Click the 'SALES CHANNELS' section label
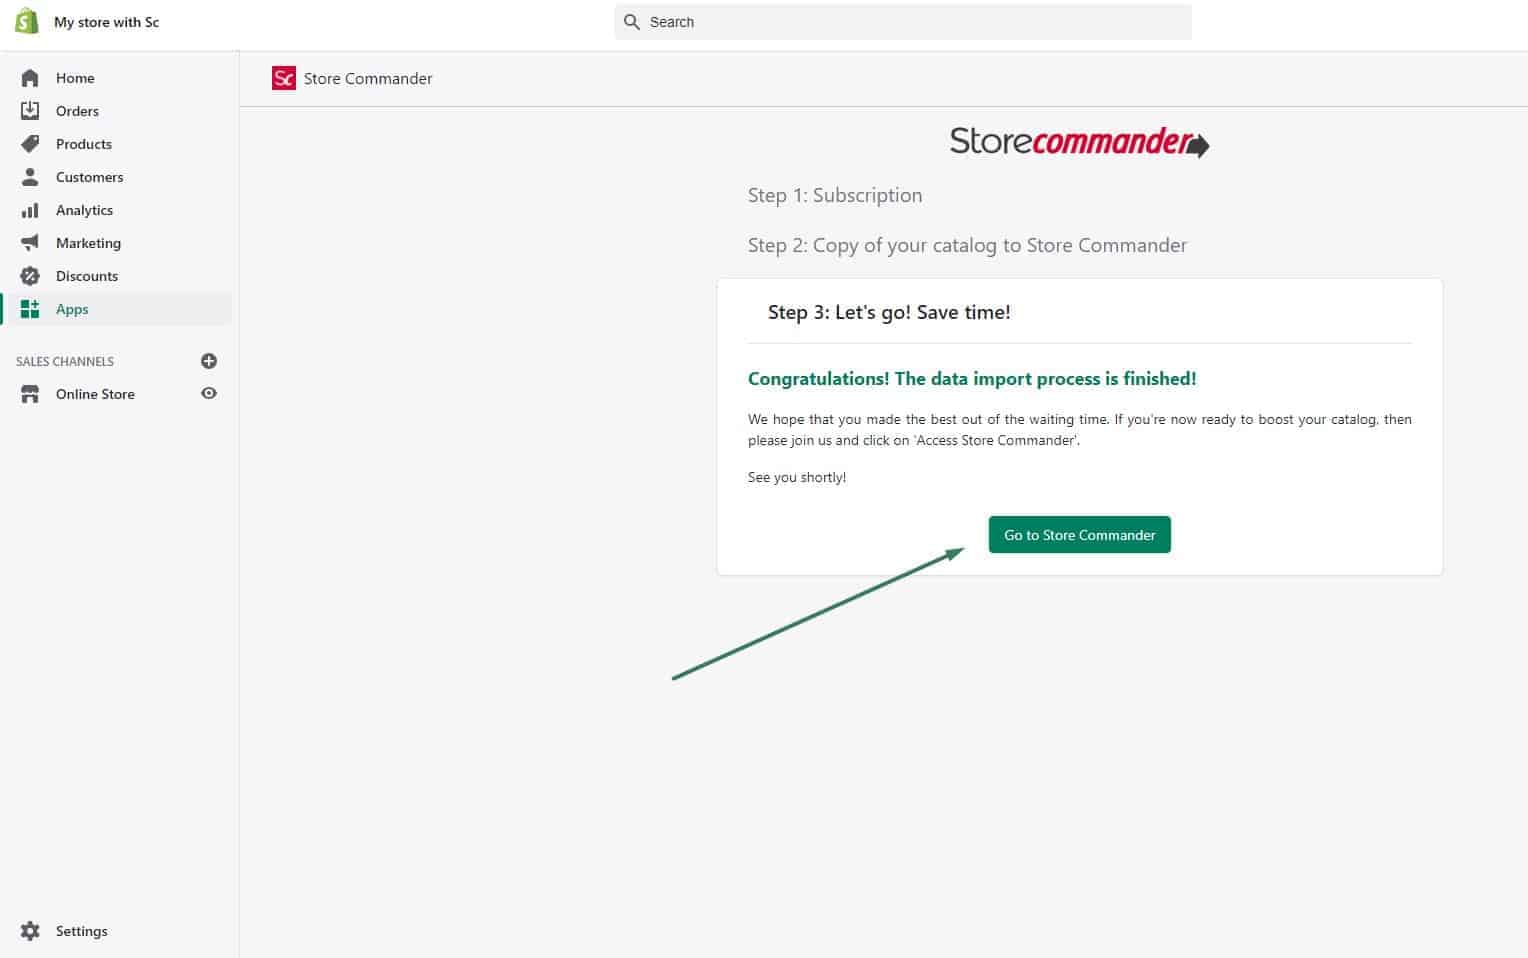The width and height of the screenshot is (1528, 958). click(65, 361)
